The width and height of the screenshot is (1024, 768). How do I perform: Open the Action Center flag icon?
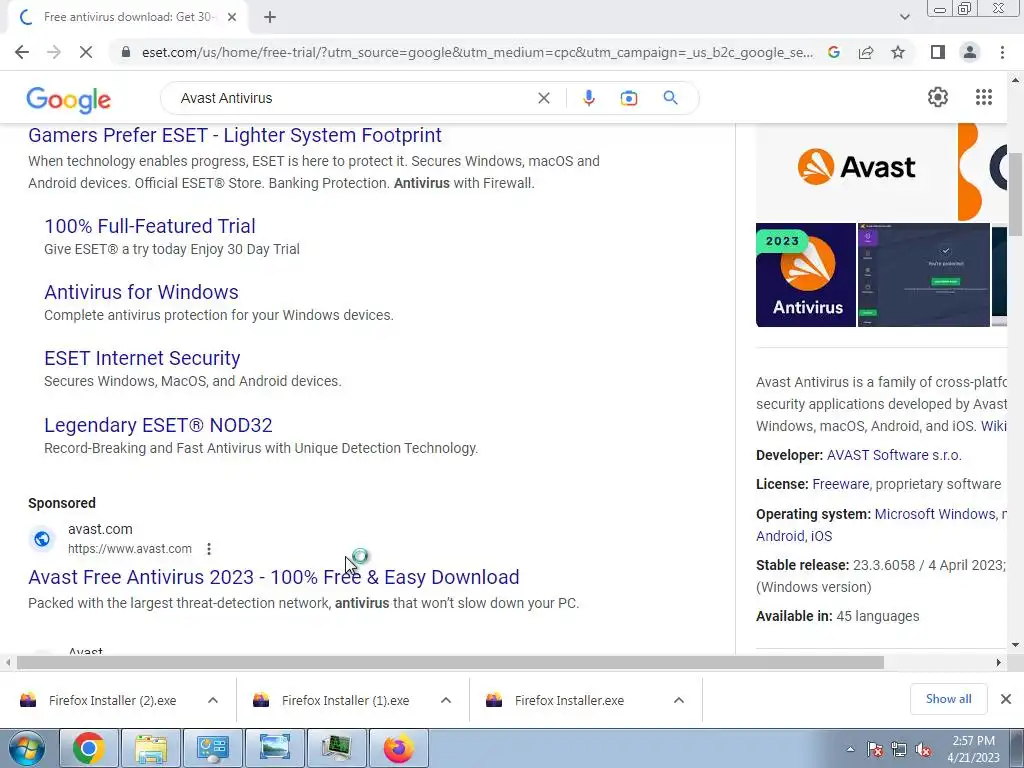[874, 750]
